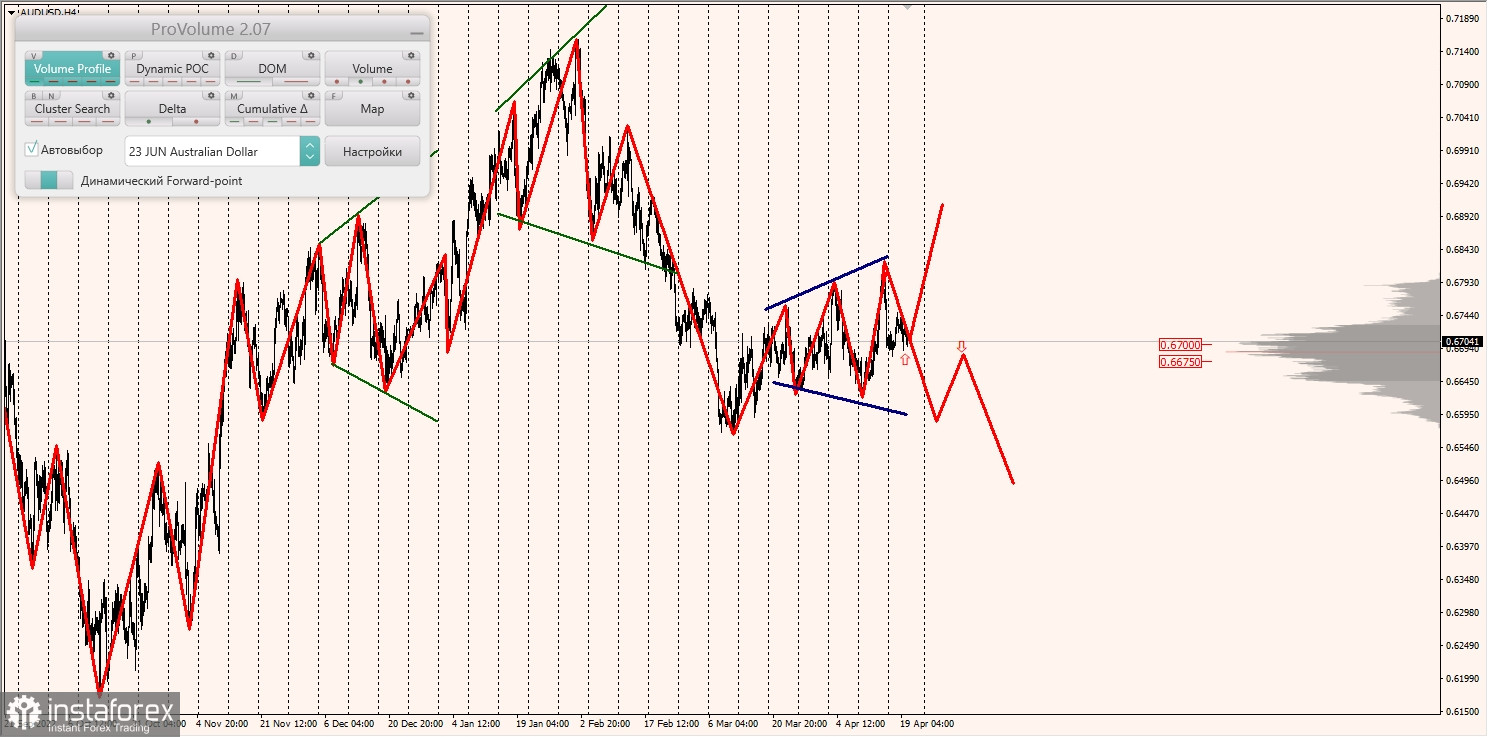Collapse the ProVolume 2.07 panel
The height and width of the screenshot is (737, 1488).
coord(417,33)
